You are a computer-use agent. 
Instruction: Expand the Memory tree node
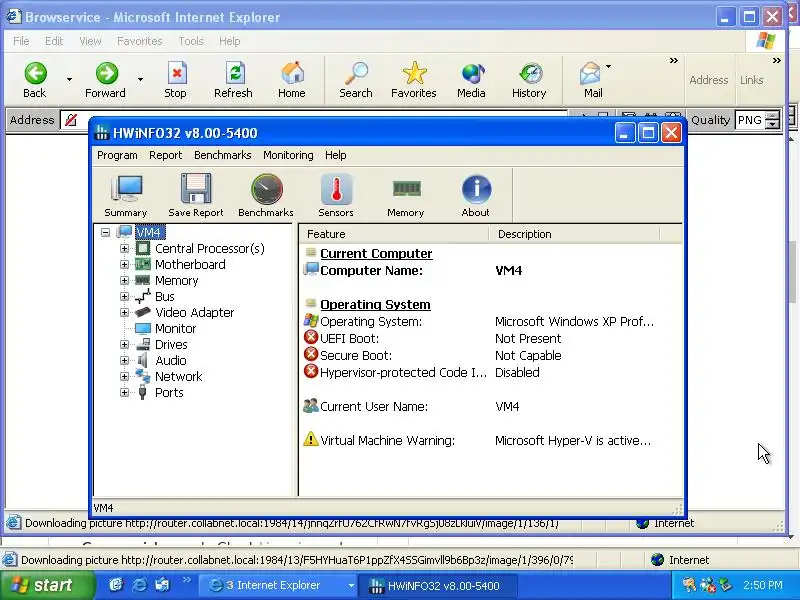[x=124, y=281]
